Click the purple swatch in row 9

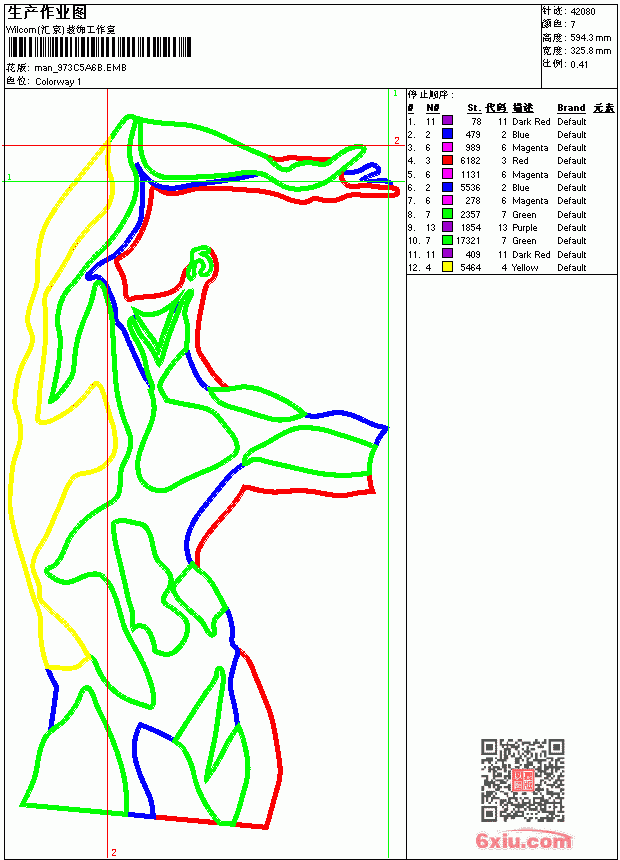pos(447,228)
